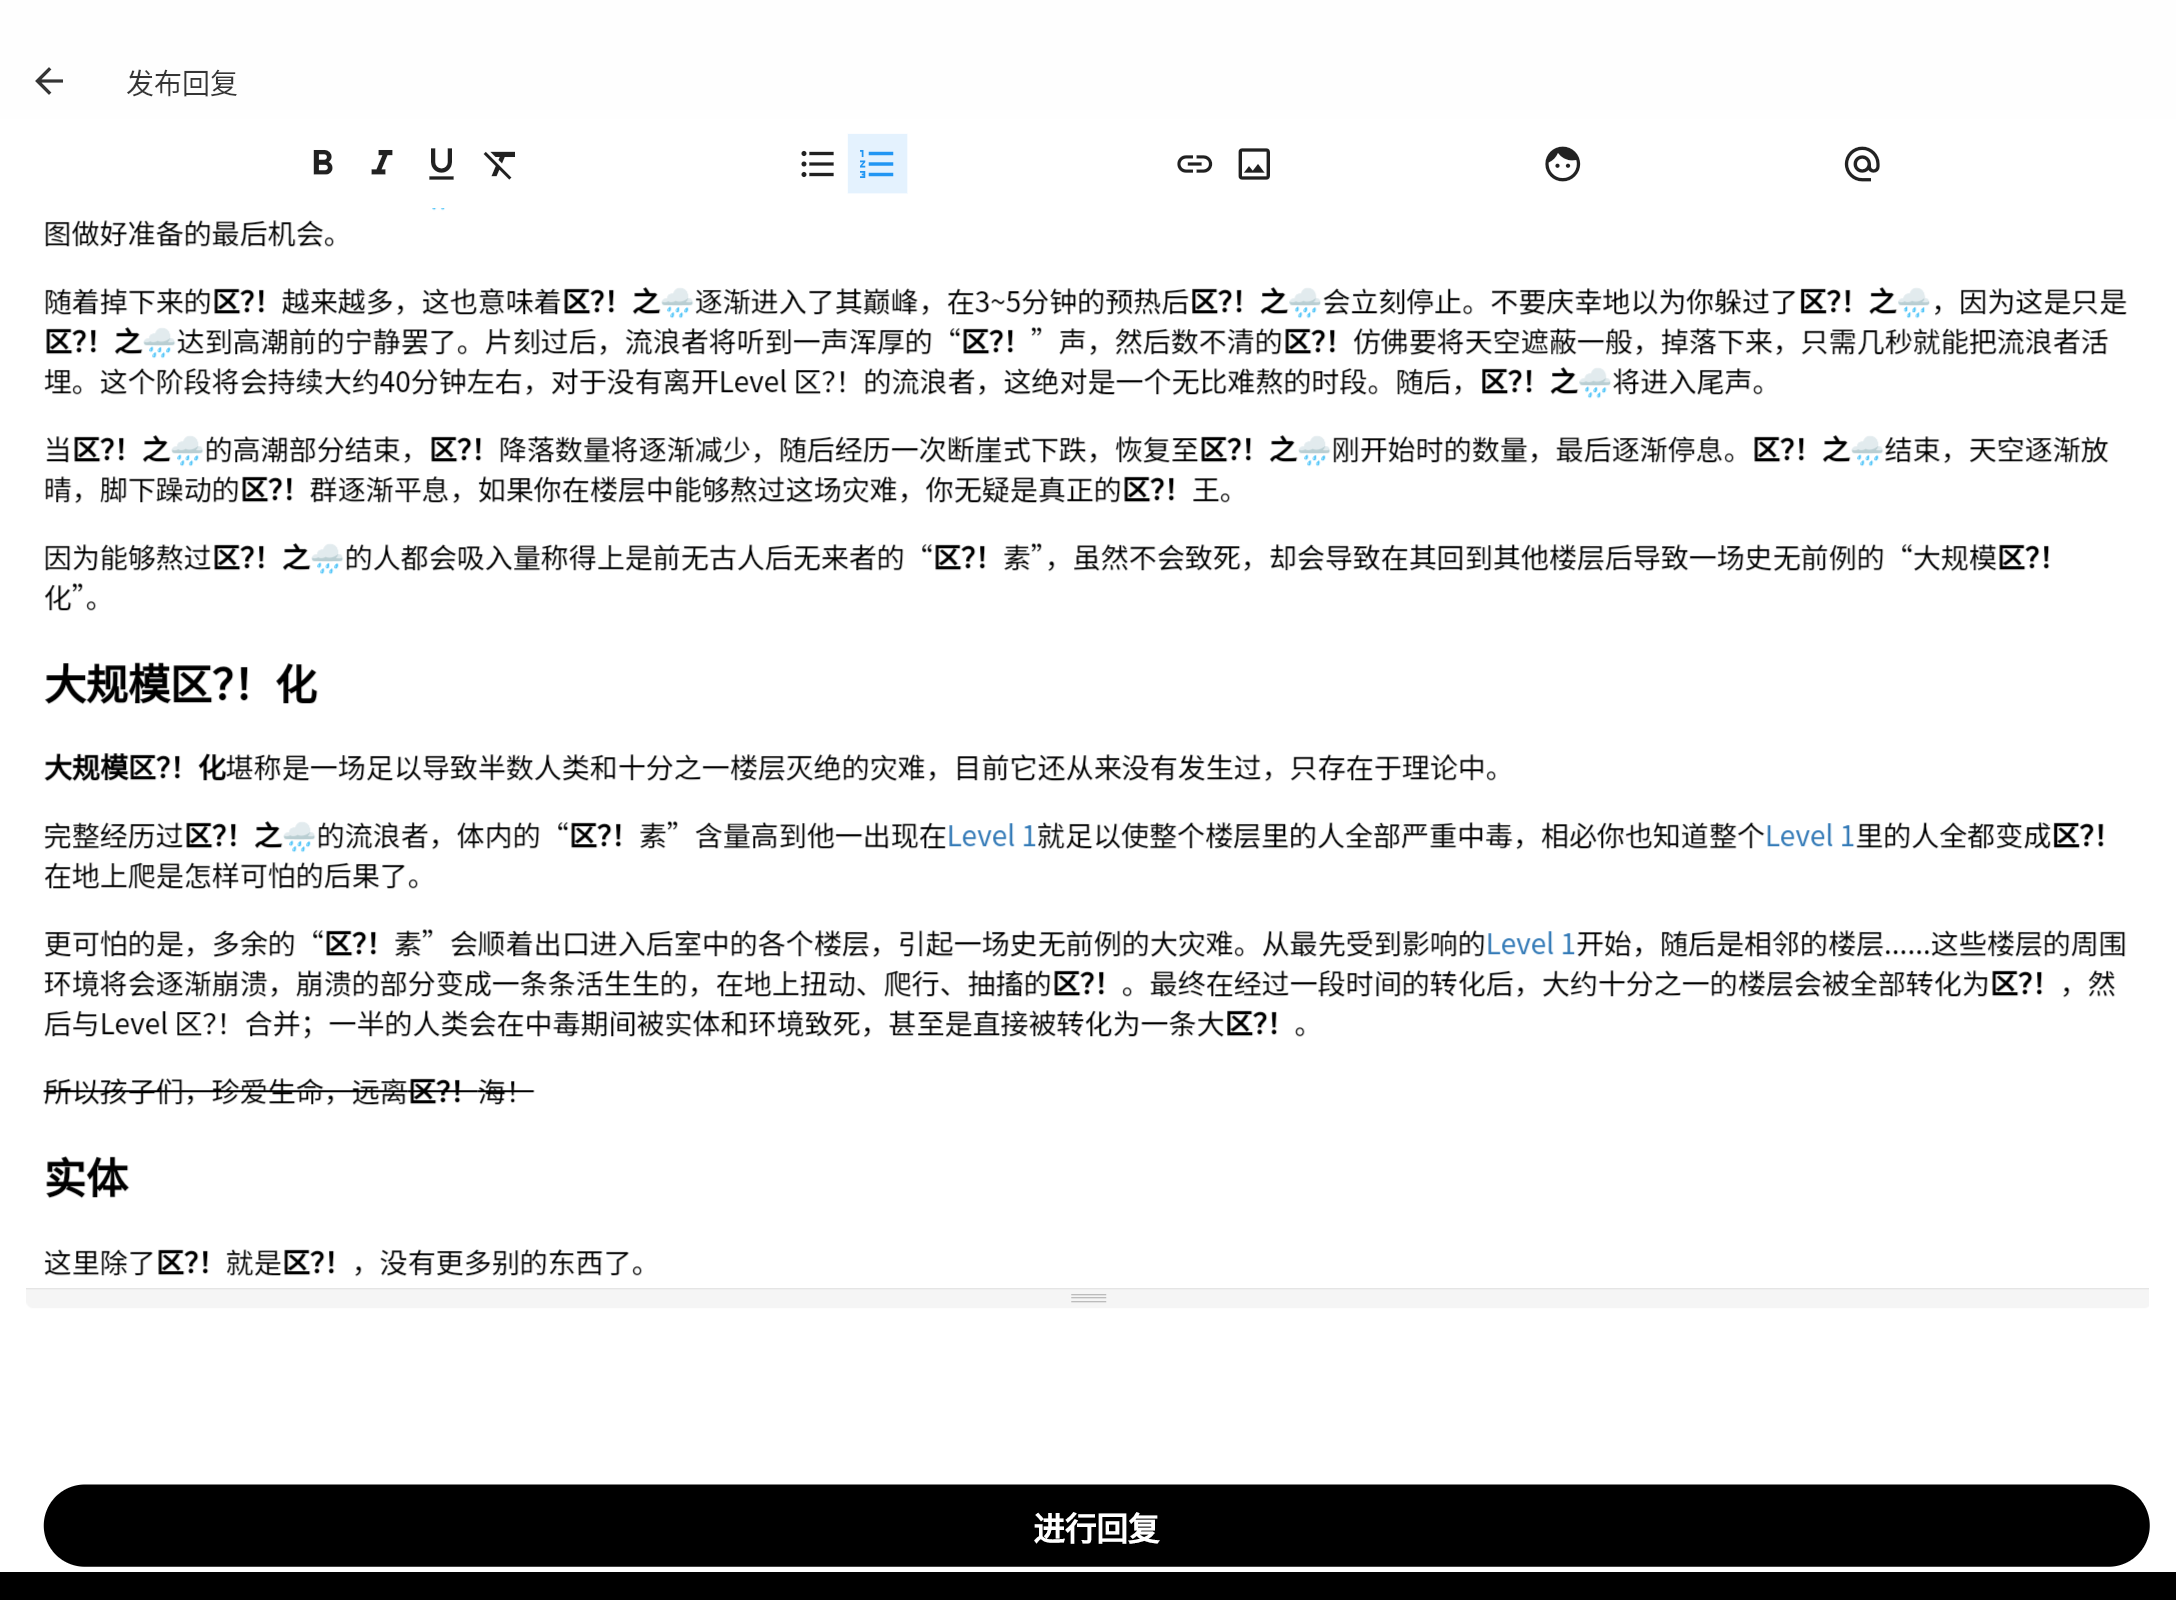2176x1600 pixels.
Task: Go back using the arrow at top left
Action: (49, 81)
